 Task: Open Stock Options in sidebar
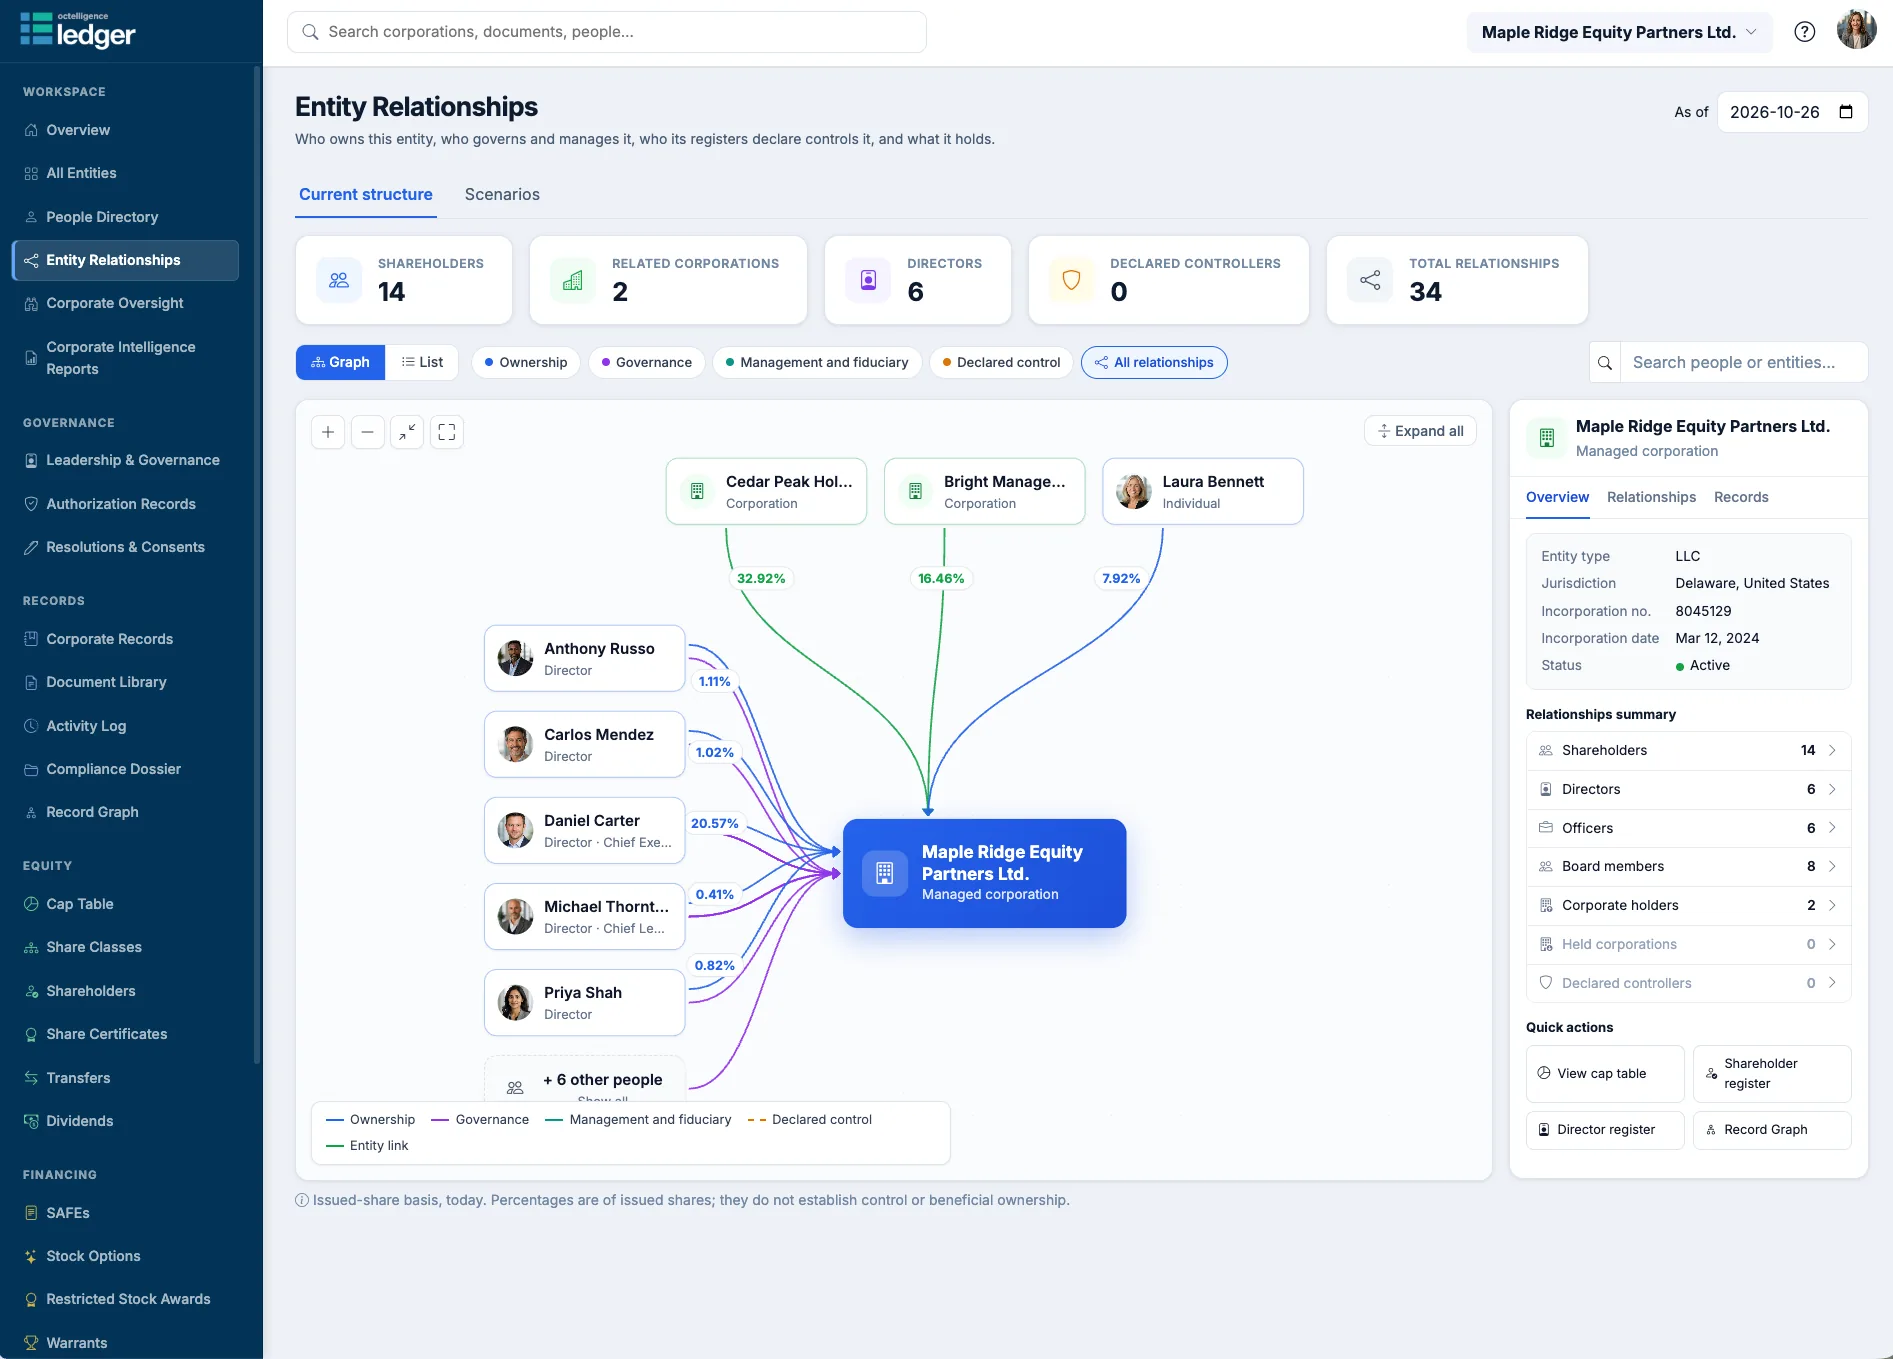coord(125,1256)
